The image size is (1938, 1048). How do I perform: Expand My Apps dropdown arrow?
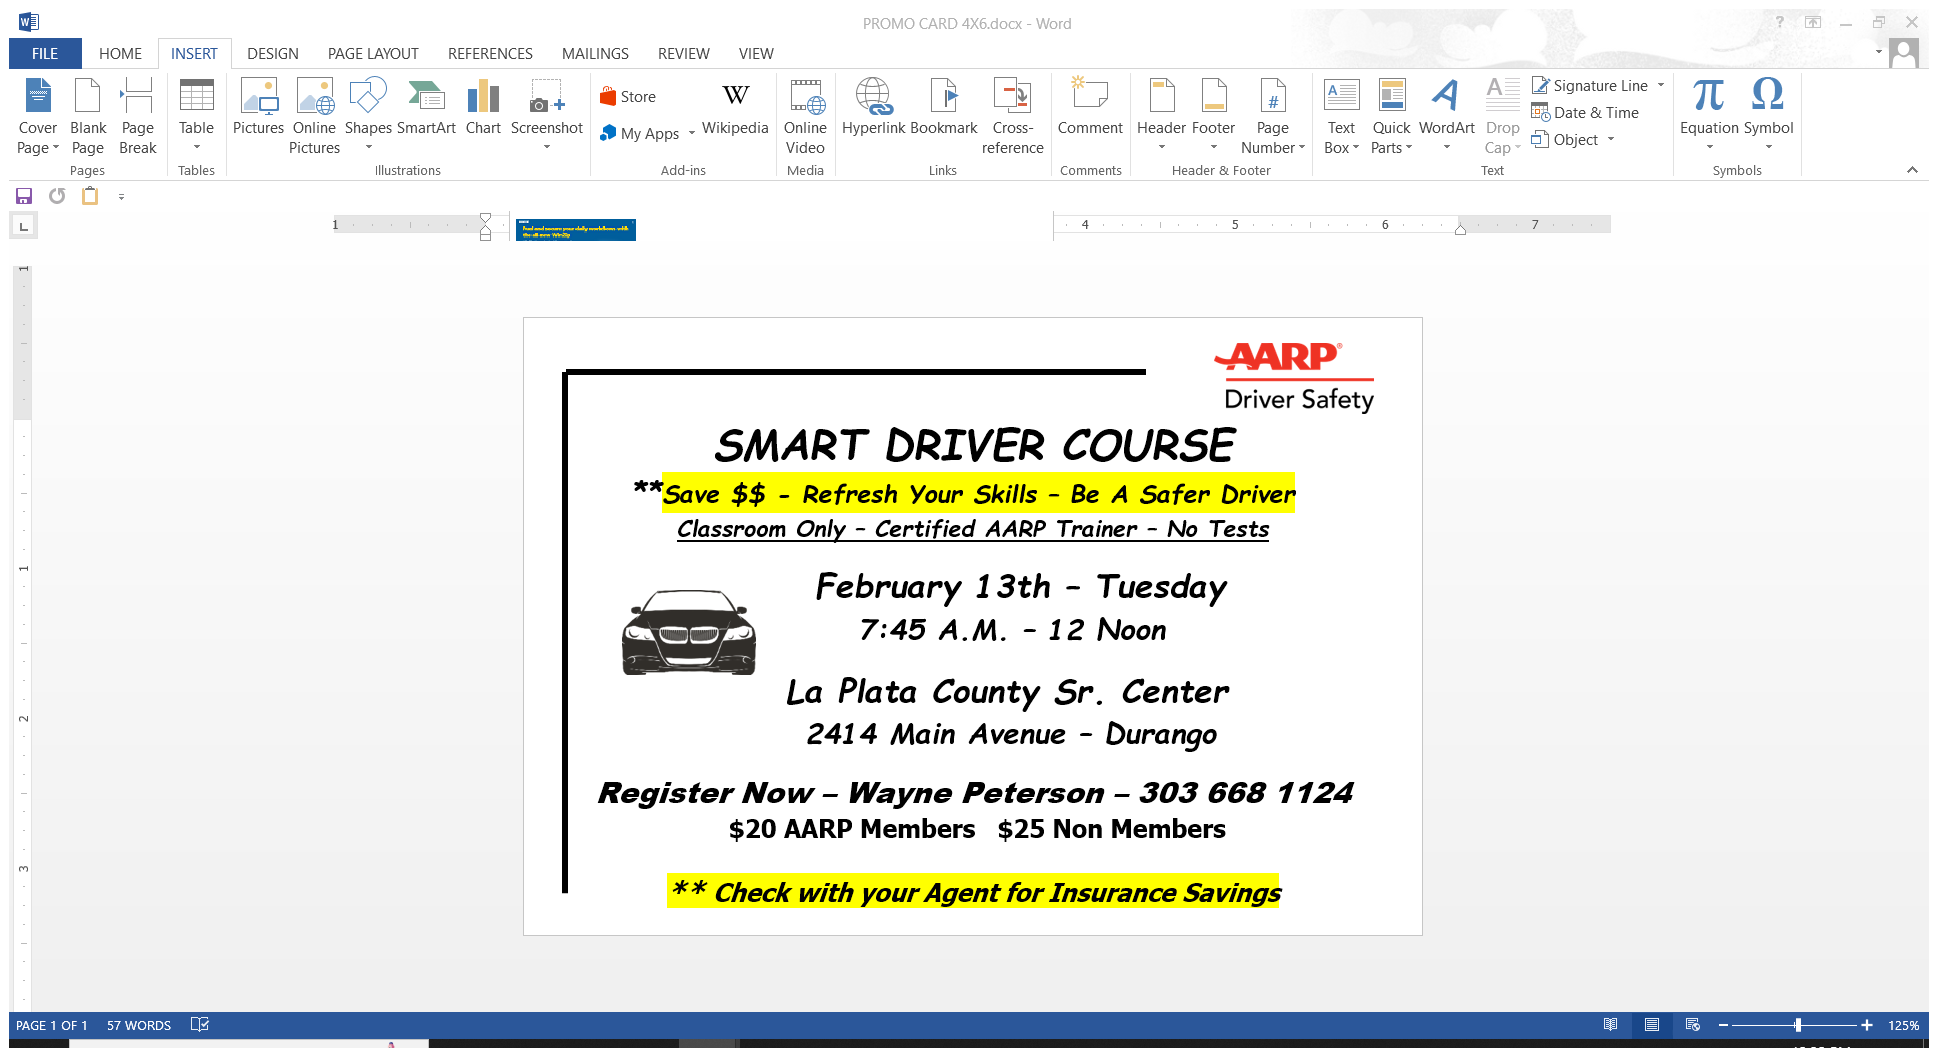(691, 134)
